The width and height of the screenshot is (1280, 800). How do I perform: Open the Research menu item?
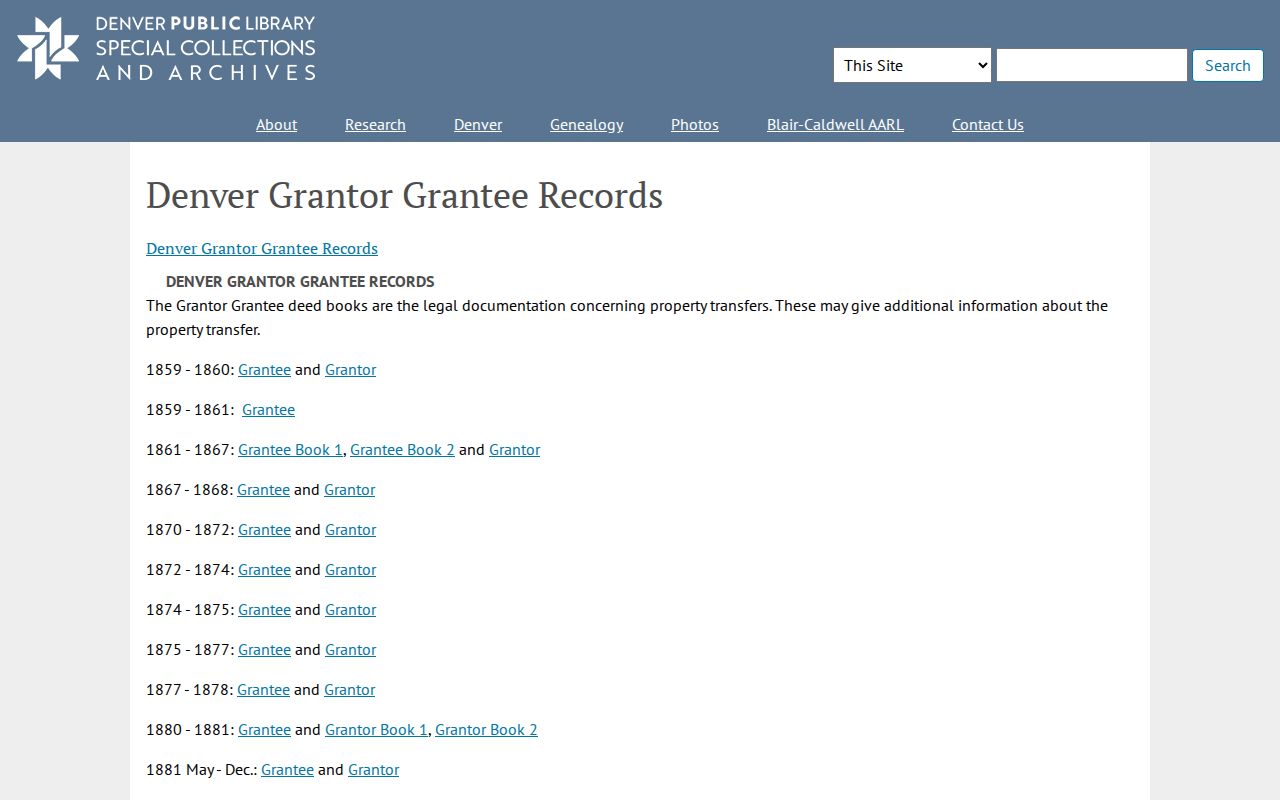[375, 124]
